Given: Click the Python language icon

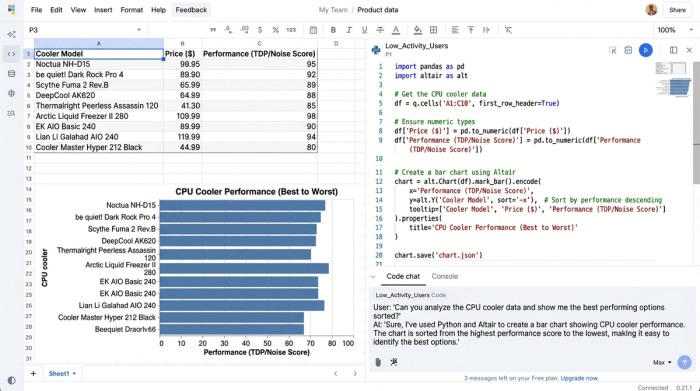Looking at the screenshot, I should point(376,50).
